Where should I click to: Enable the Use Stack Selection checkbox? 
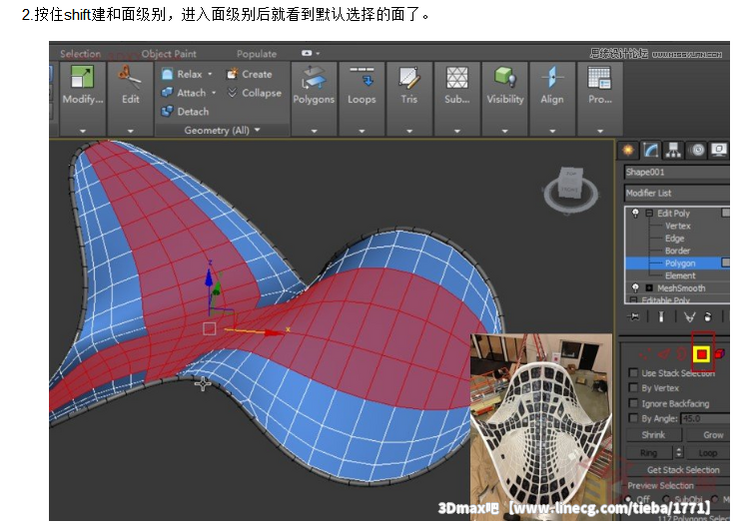[x=633, y=373]
